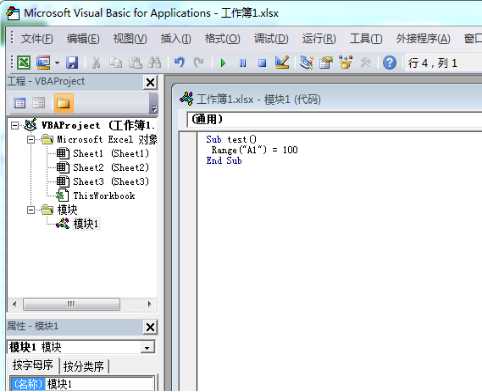Open the (通用) object combo box
Viewport: 482px width, 392px height.
click(x=335, y=119)
